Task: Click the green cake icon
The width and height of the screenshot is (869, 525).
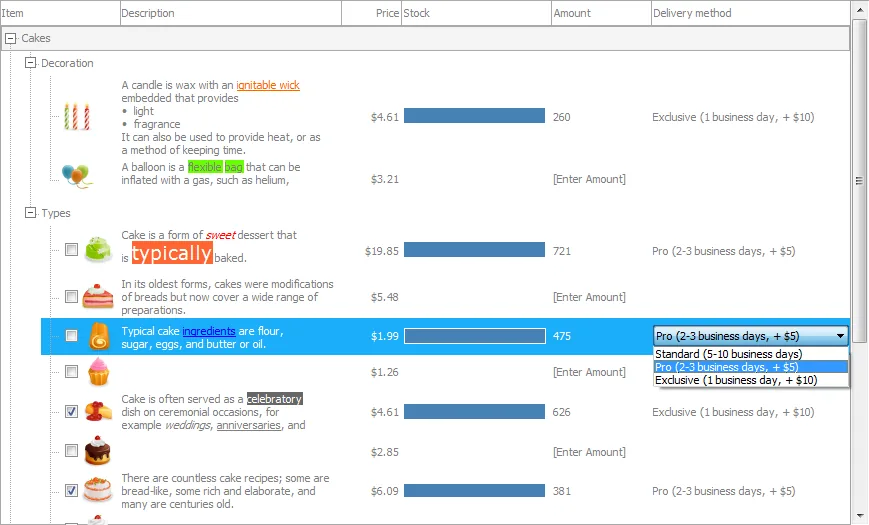Action: pyautogui.click(x=98, y=249)
